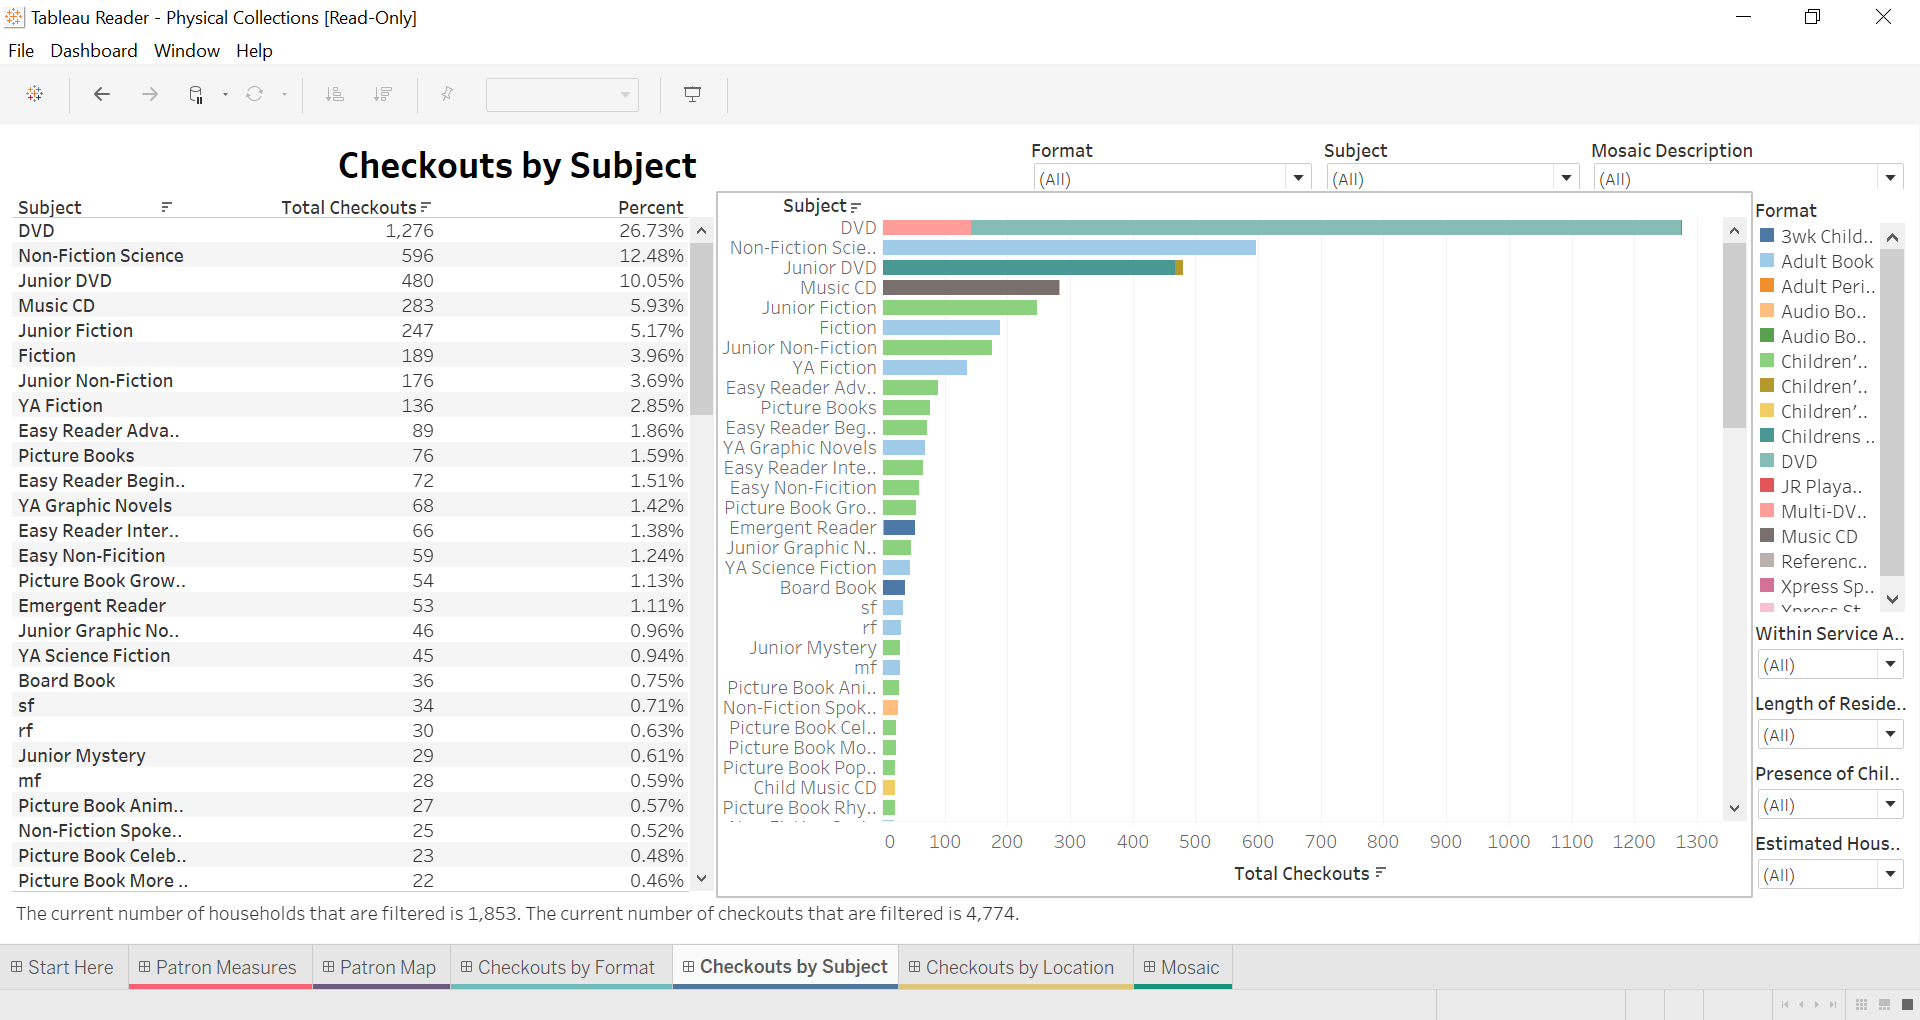
Task: Click the Format legend scroll down arrow
Action: (1891, 599)
